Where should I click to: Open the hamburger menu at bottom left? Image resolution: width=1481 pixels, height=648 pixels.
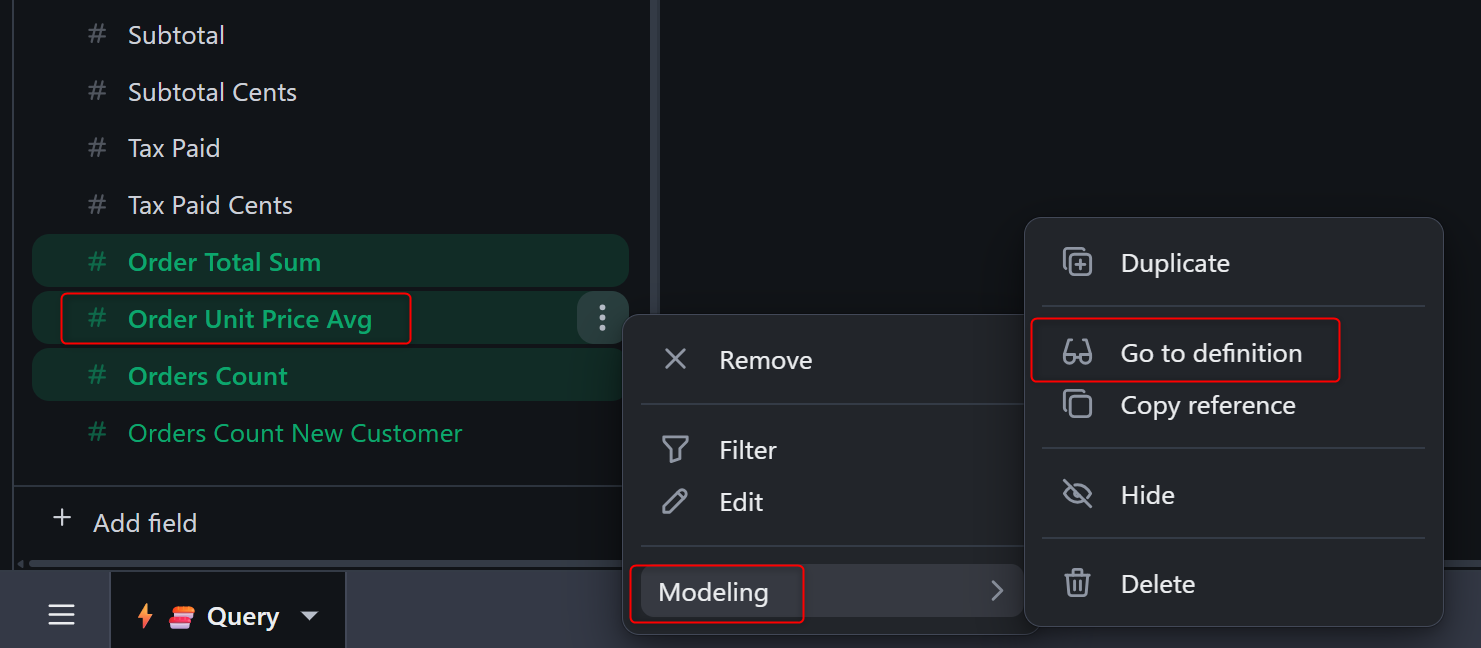coord(62,616)
